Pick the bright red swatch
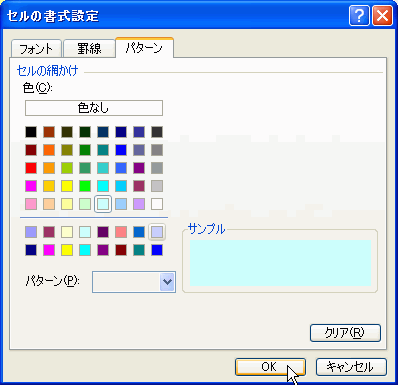This screenshot has width=398, height=385. click(31, 168)
